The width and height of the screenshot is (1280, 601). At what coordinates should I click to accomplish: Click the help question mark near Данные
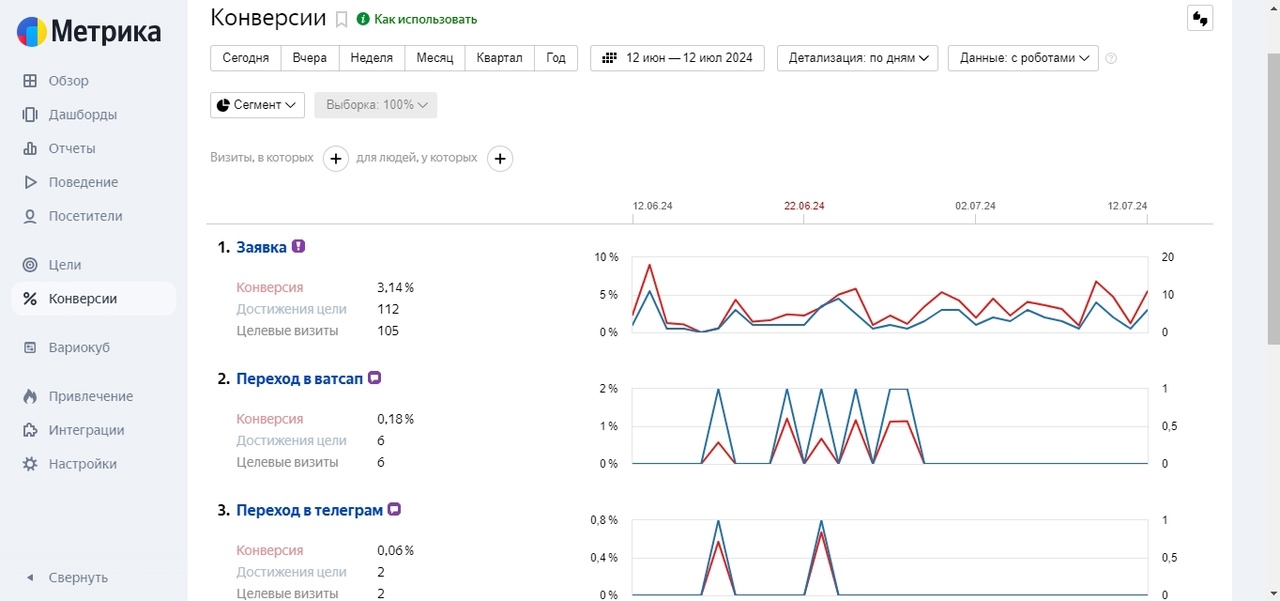(1111, 58)
